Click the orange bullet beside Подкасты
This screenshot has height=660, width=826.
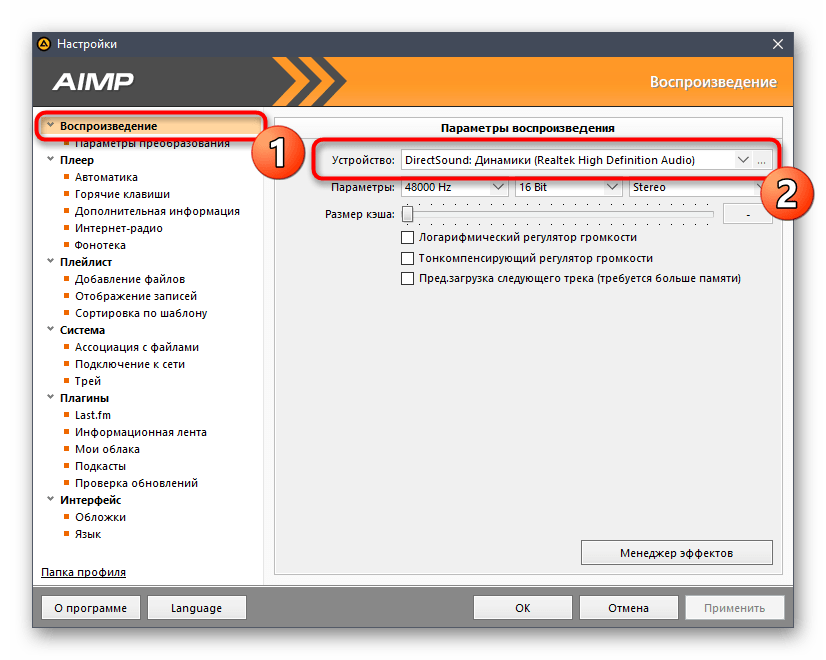66,466
